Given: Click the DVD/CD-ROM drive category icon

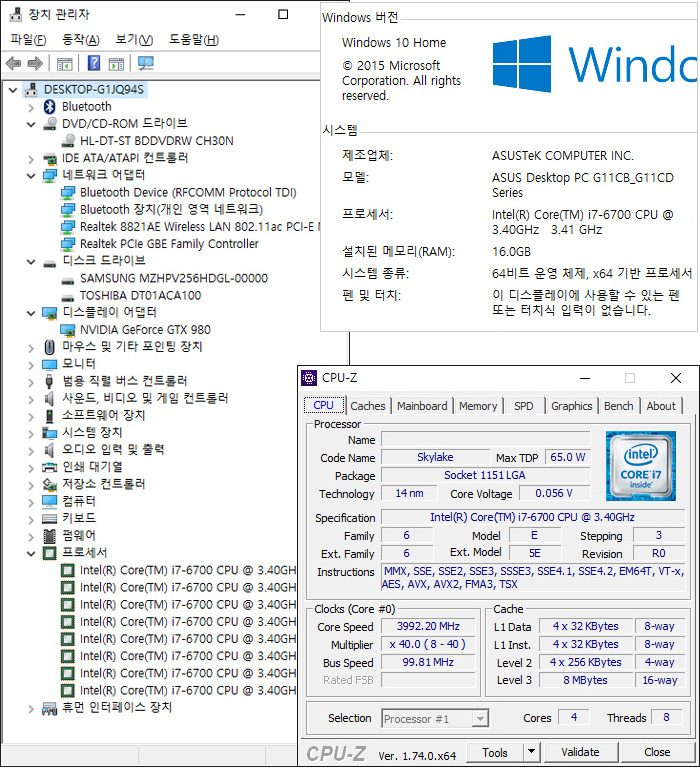Looking at the screenshot, I should [x=50, y=124].
